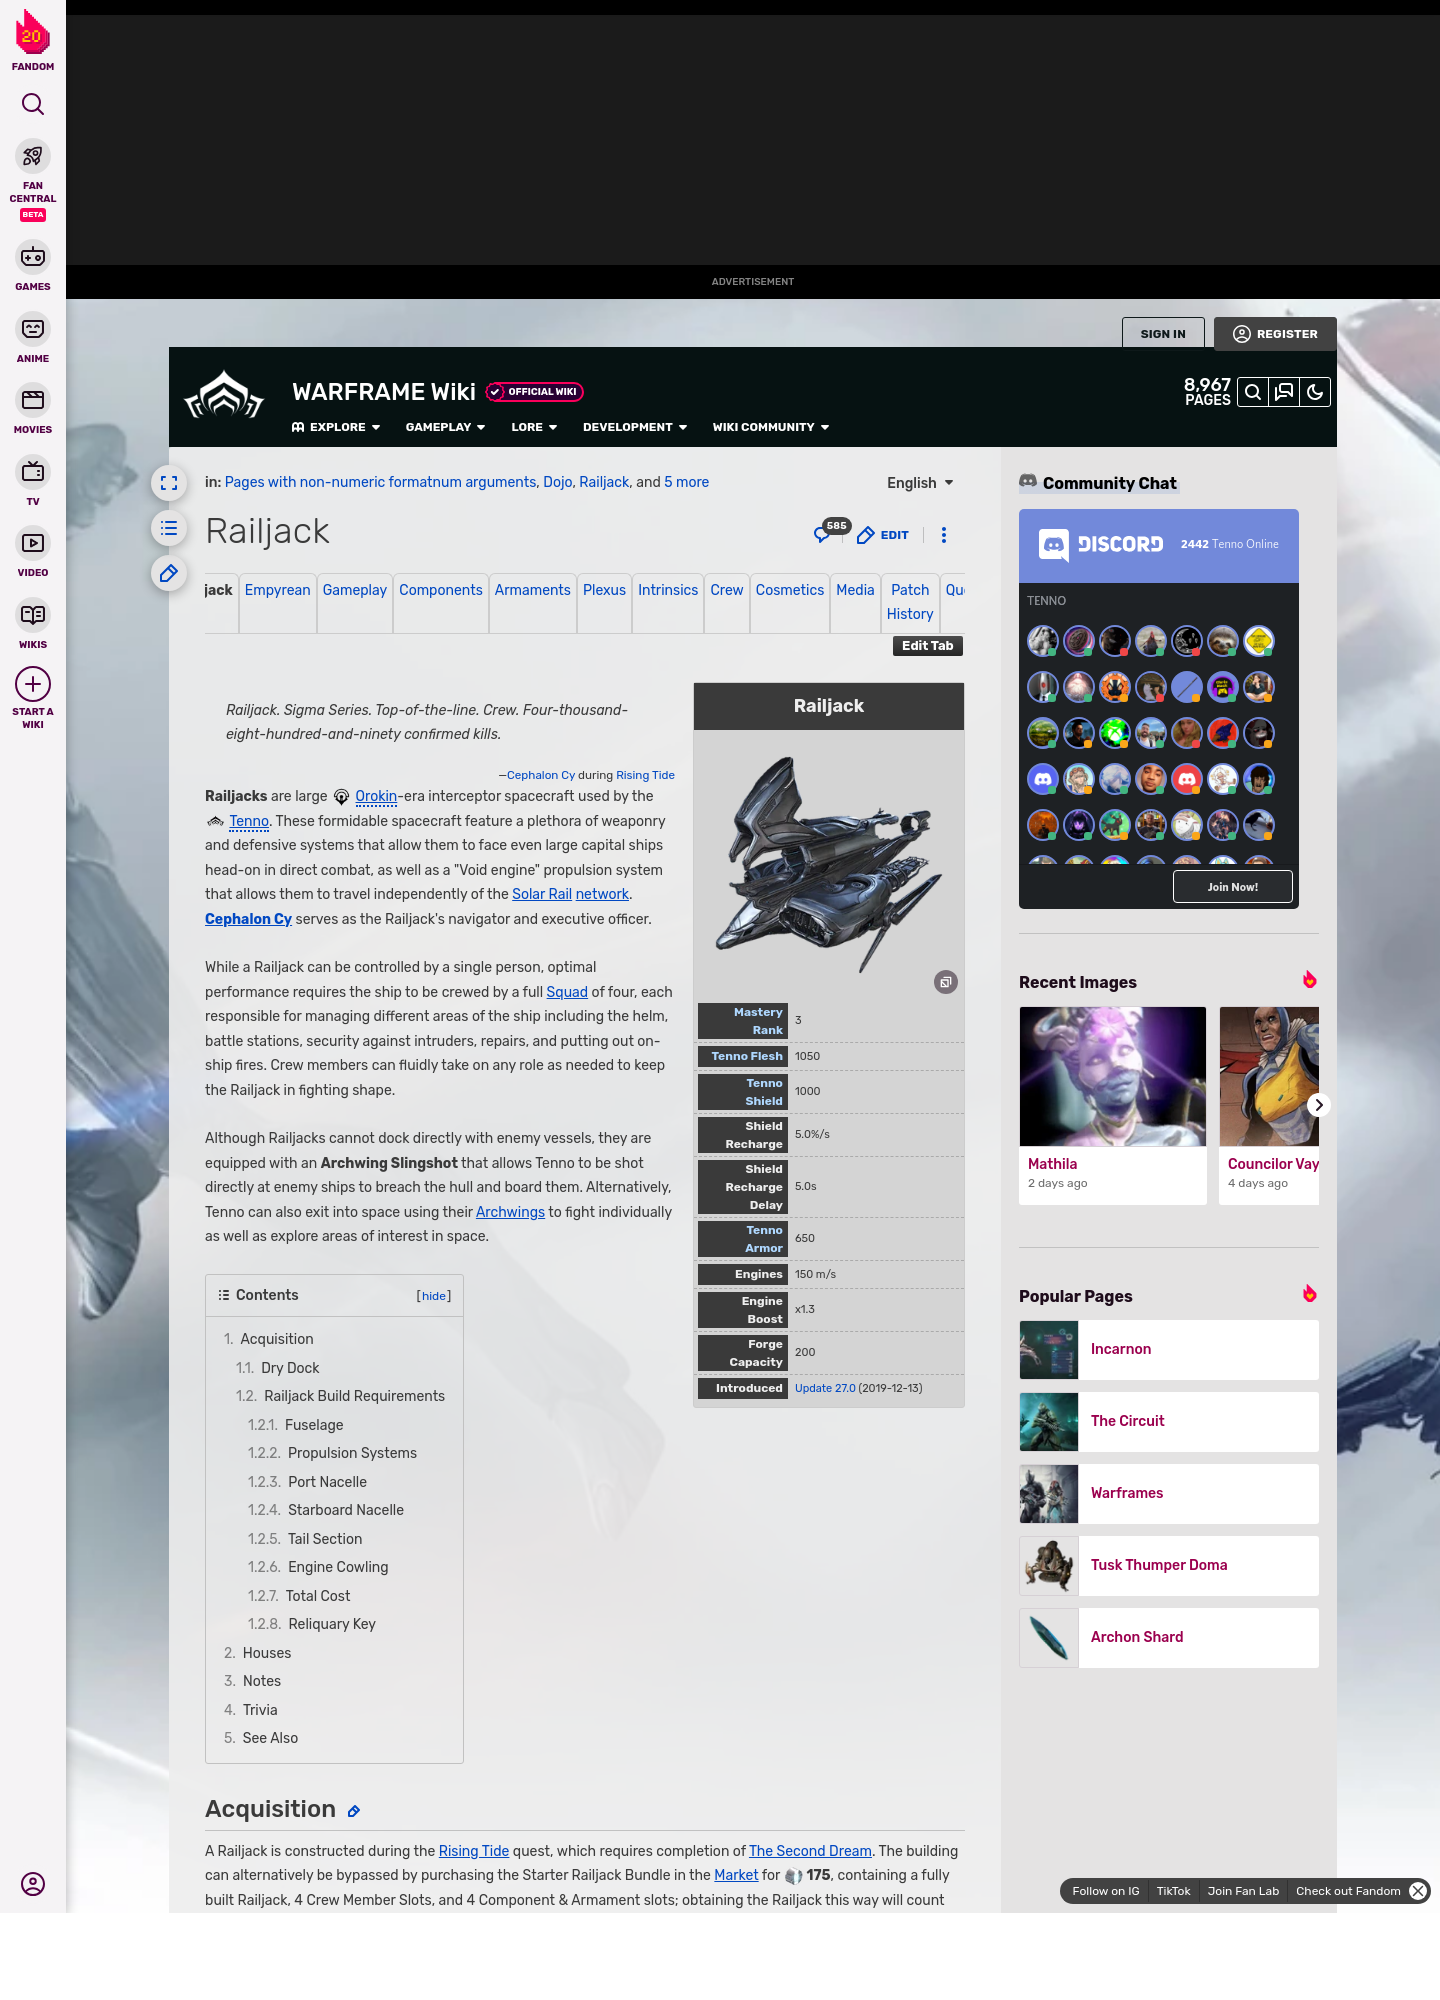
Task: Open the Incarnon popular page
Action: [1169, 1350]
